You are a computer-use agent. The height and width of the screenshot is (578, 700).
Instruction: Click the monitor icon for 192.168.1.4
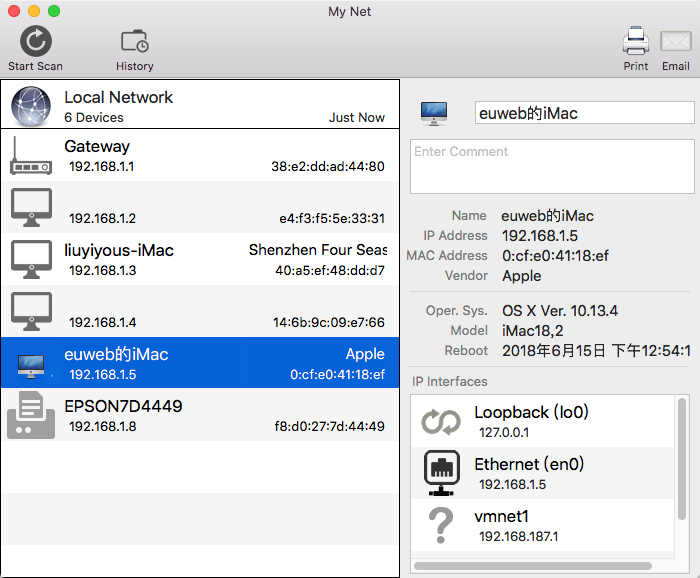pyautogui.click(x=31, y=312)
